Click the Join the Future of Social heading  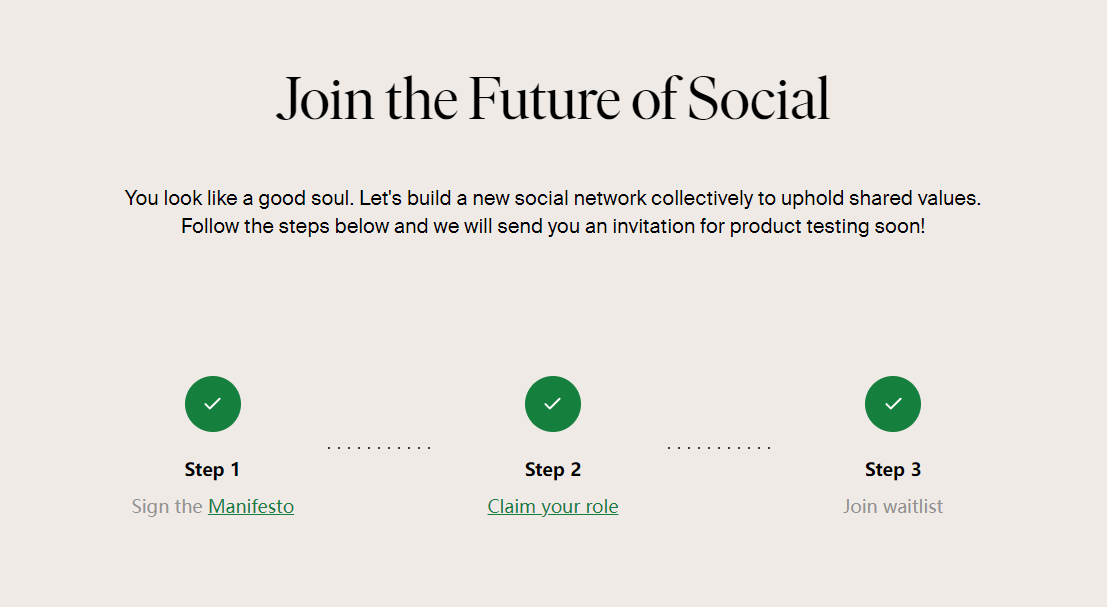coord(553,99)
